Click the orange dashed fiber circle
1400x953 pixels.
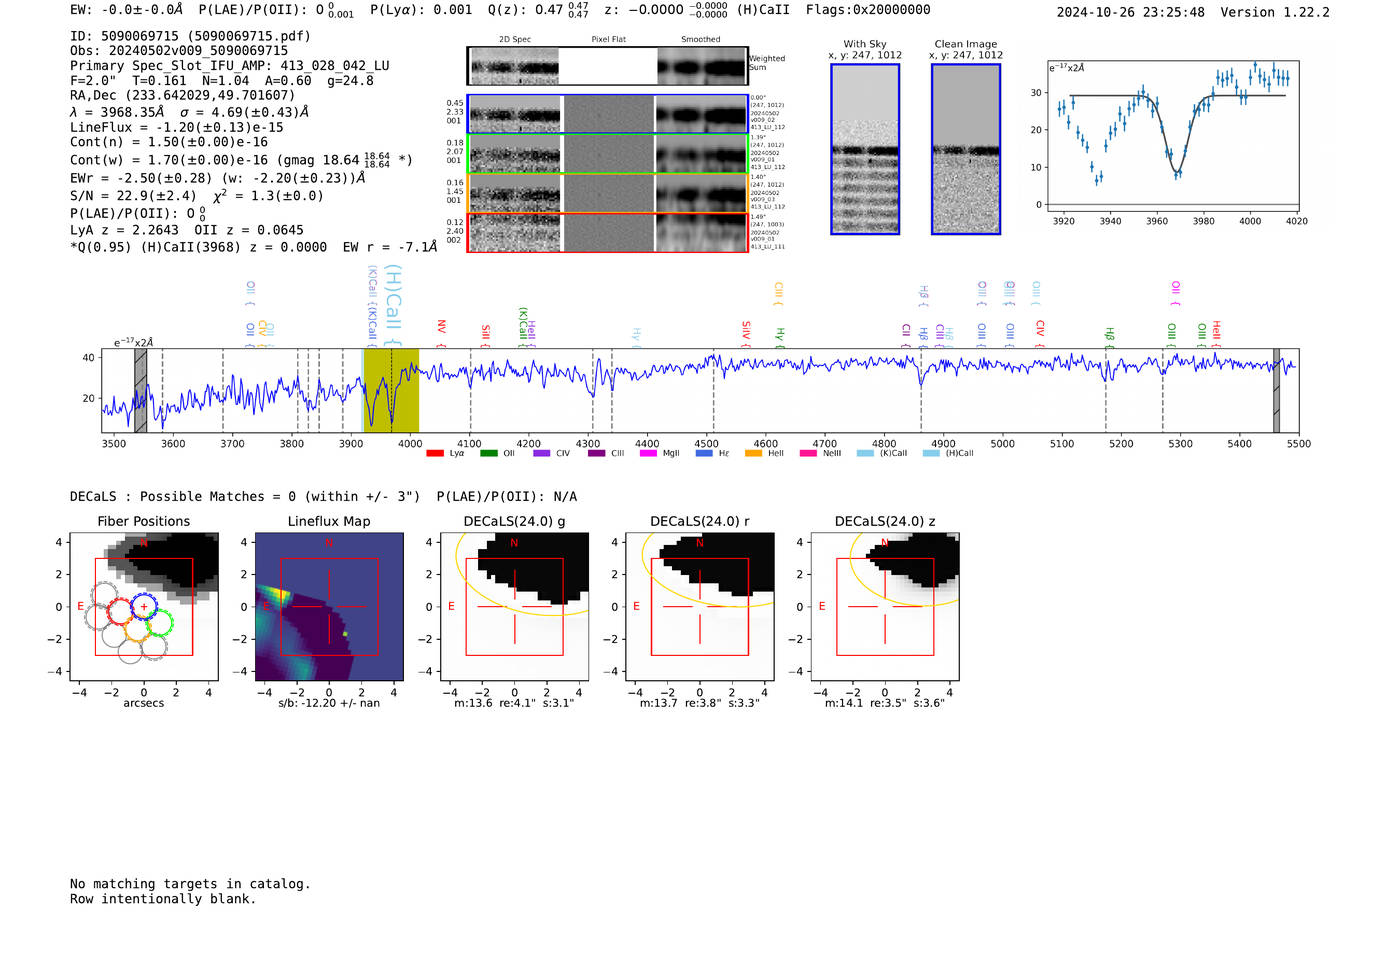pyautogui.click(x=137, y=628)
